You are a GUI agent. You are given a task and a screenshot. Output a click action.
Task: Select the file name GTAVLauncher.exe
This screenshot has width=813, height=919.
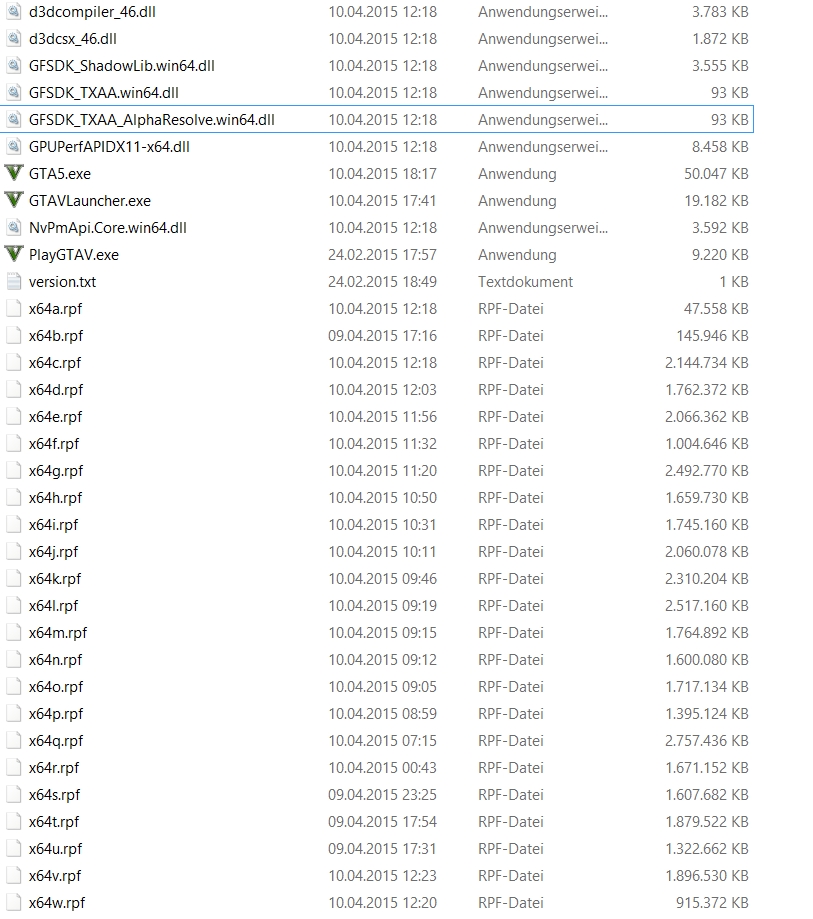click(90, 201)
